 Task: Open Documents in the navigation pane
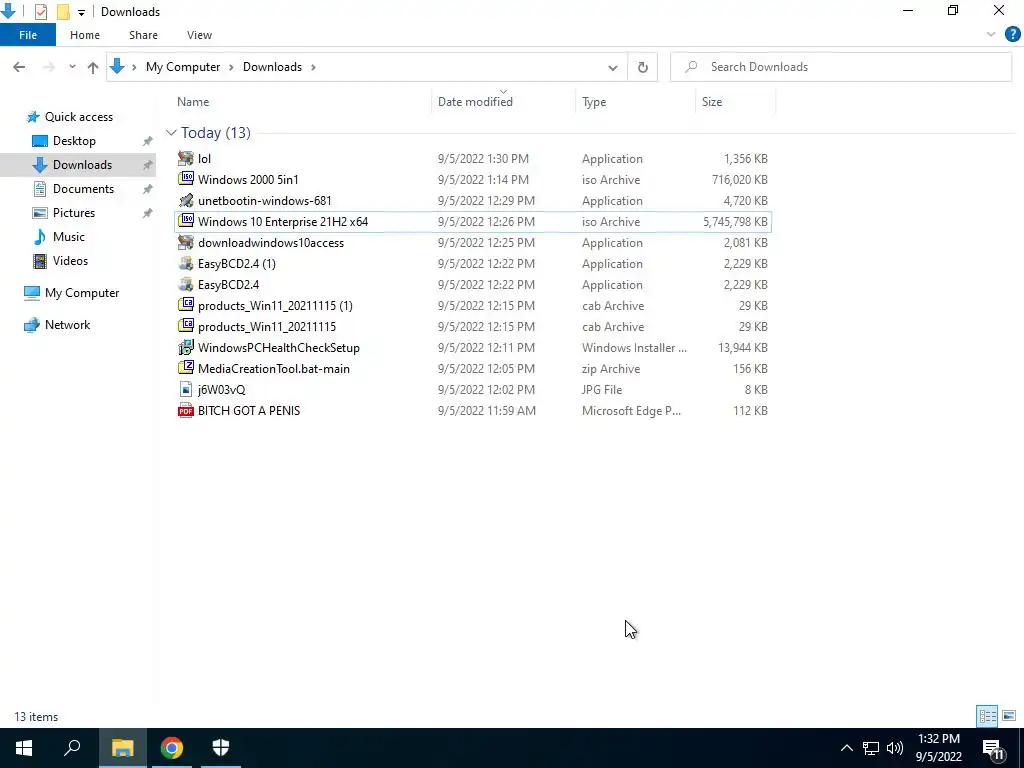[83, 189]
